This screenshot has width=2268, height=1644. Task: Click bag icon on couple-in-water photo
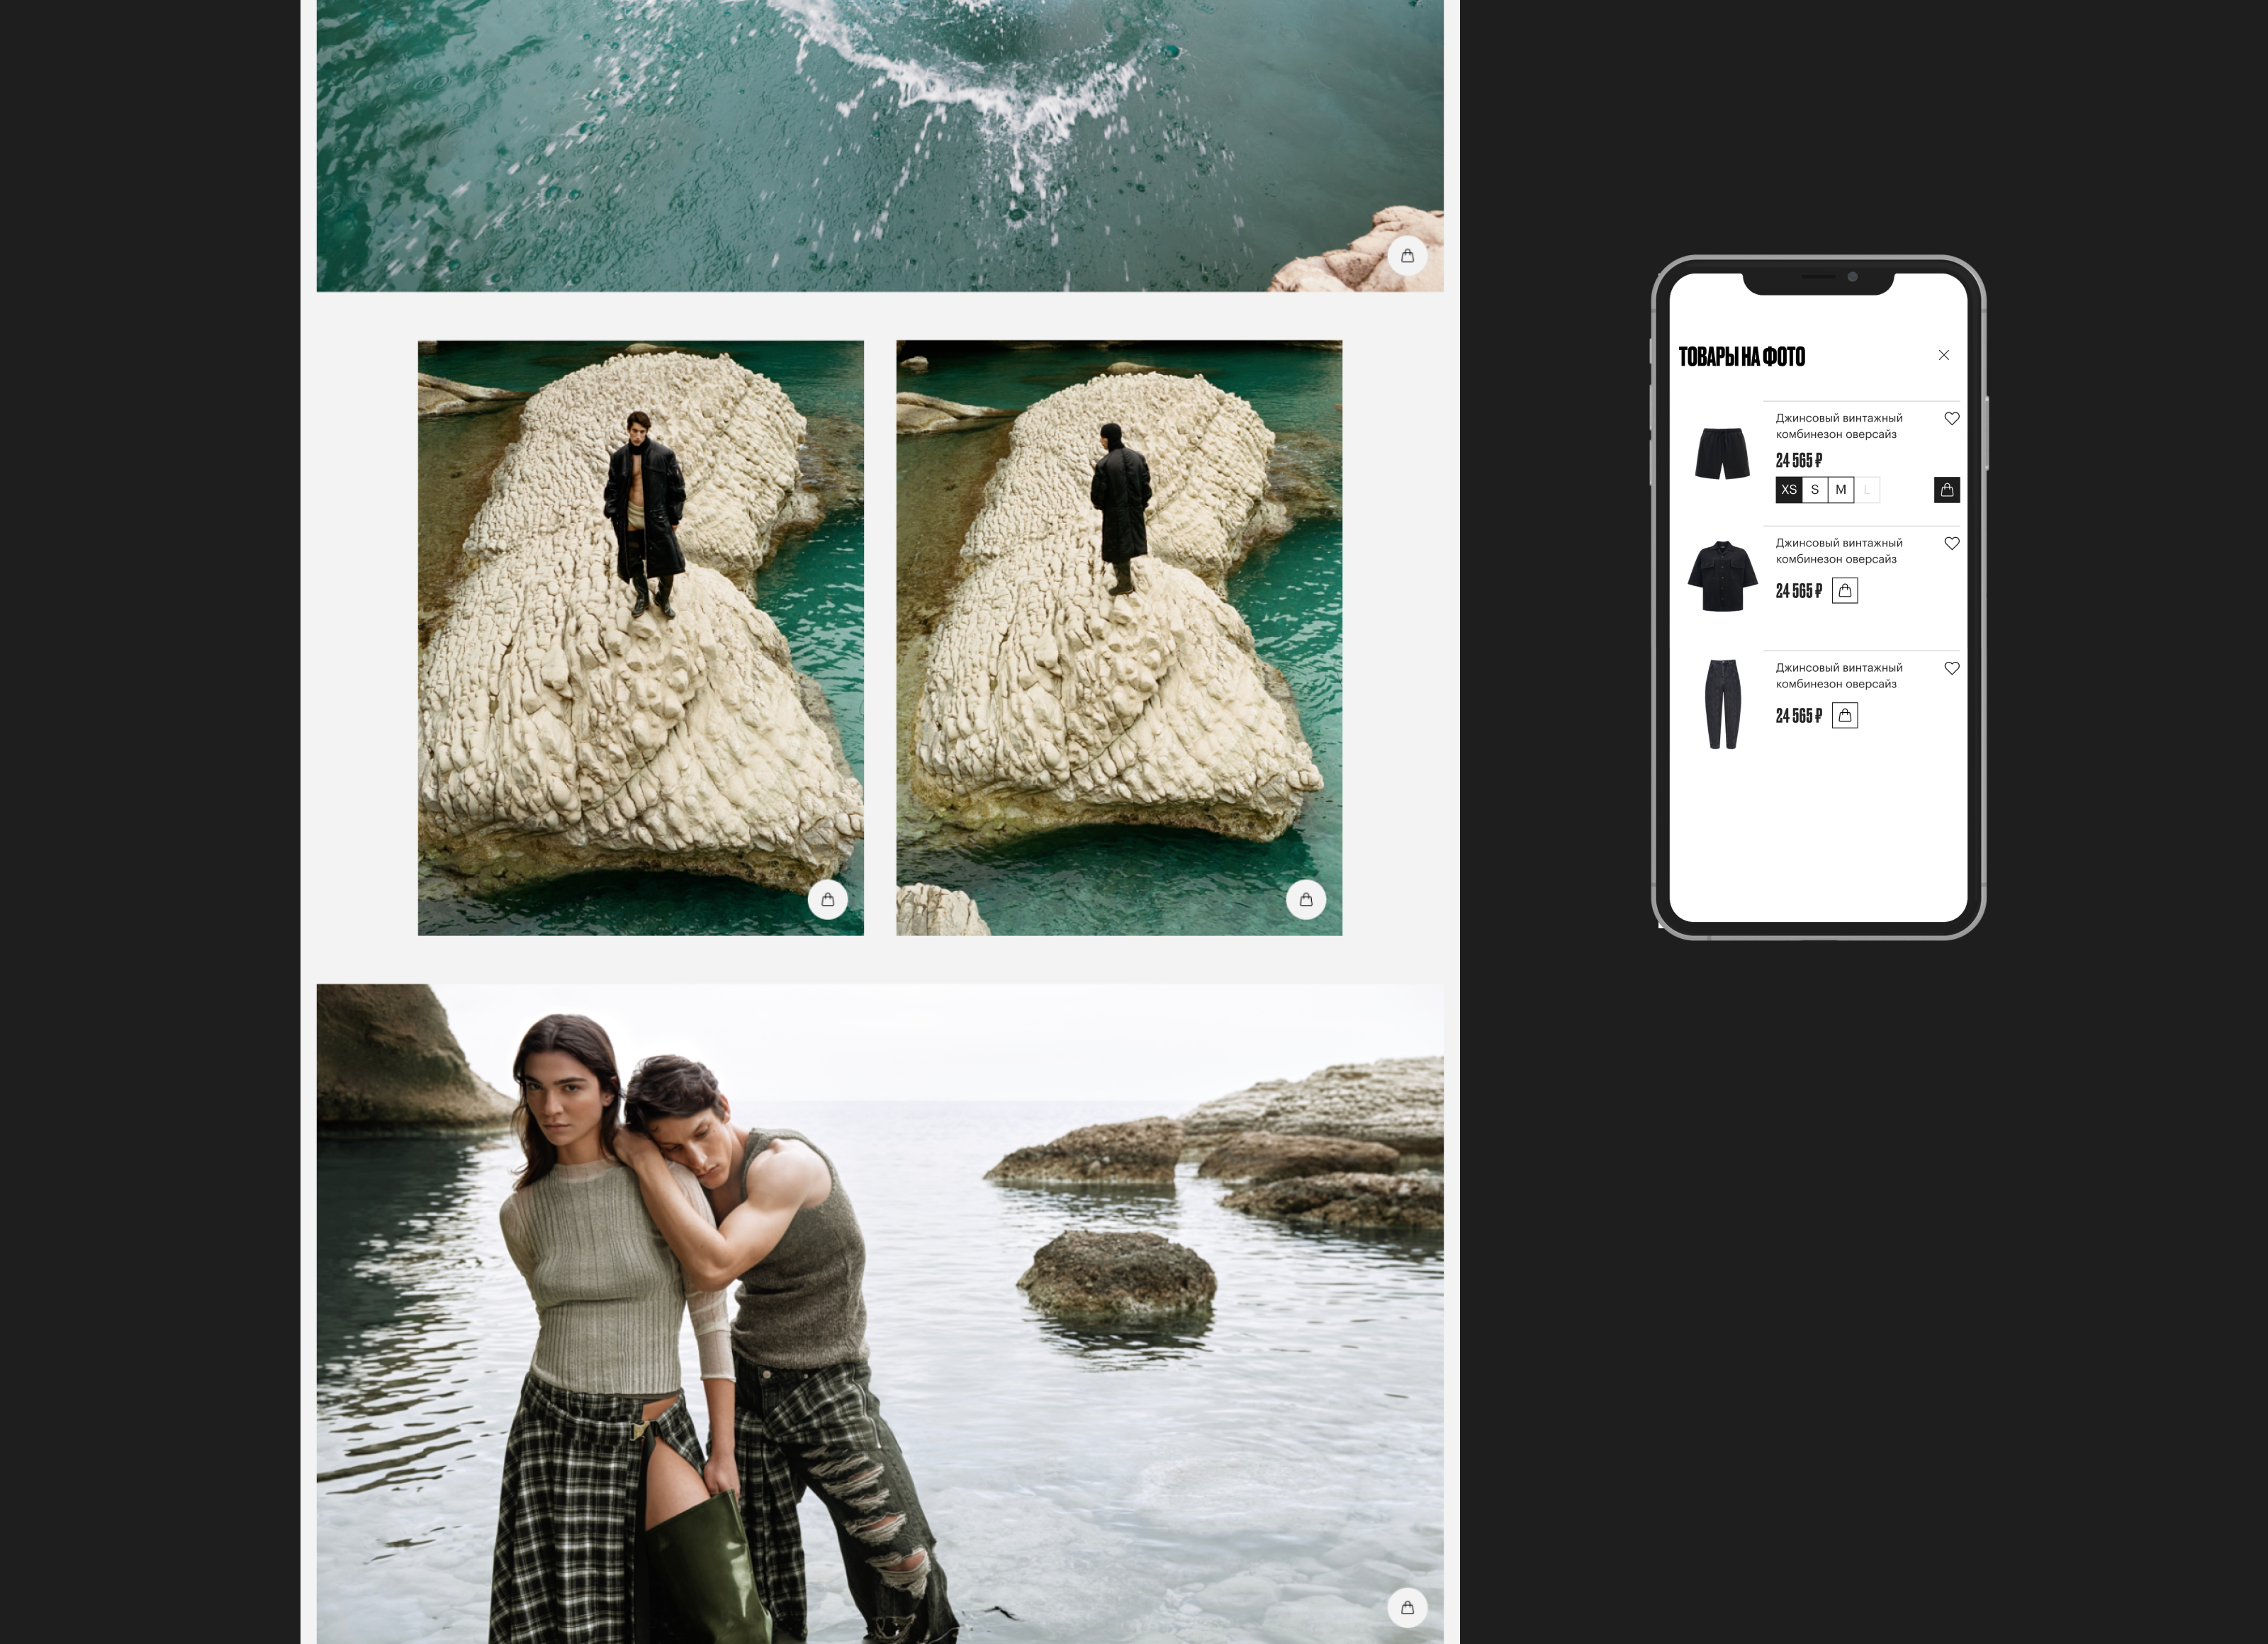coord(1407,1608)
